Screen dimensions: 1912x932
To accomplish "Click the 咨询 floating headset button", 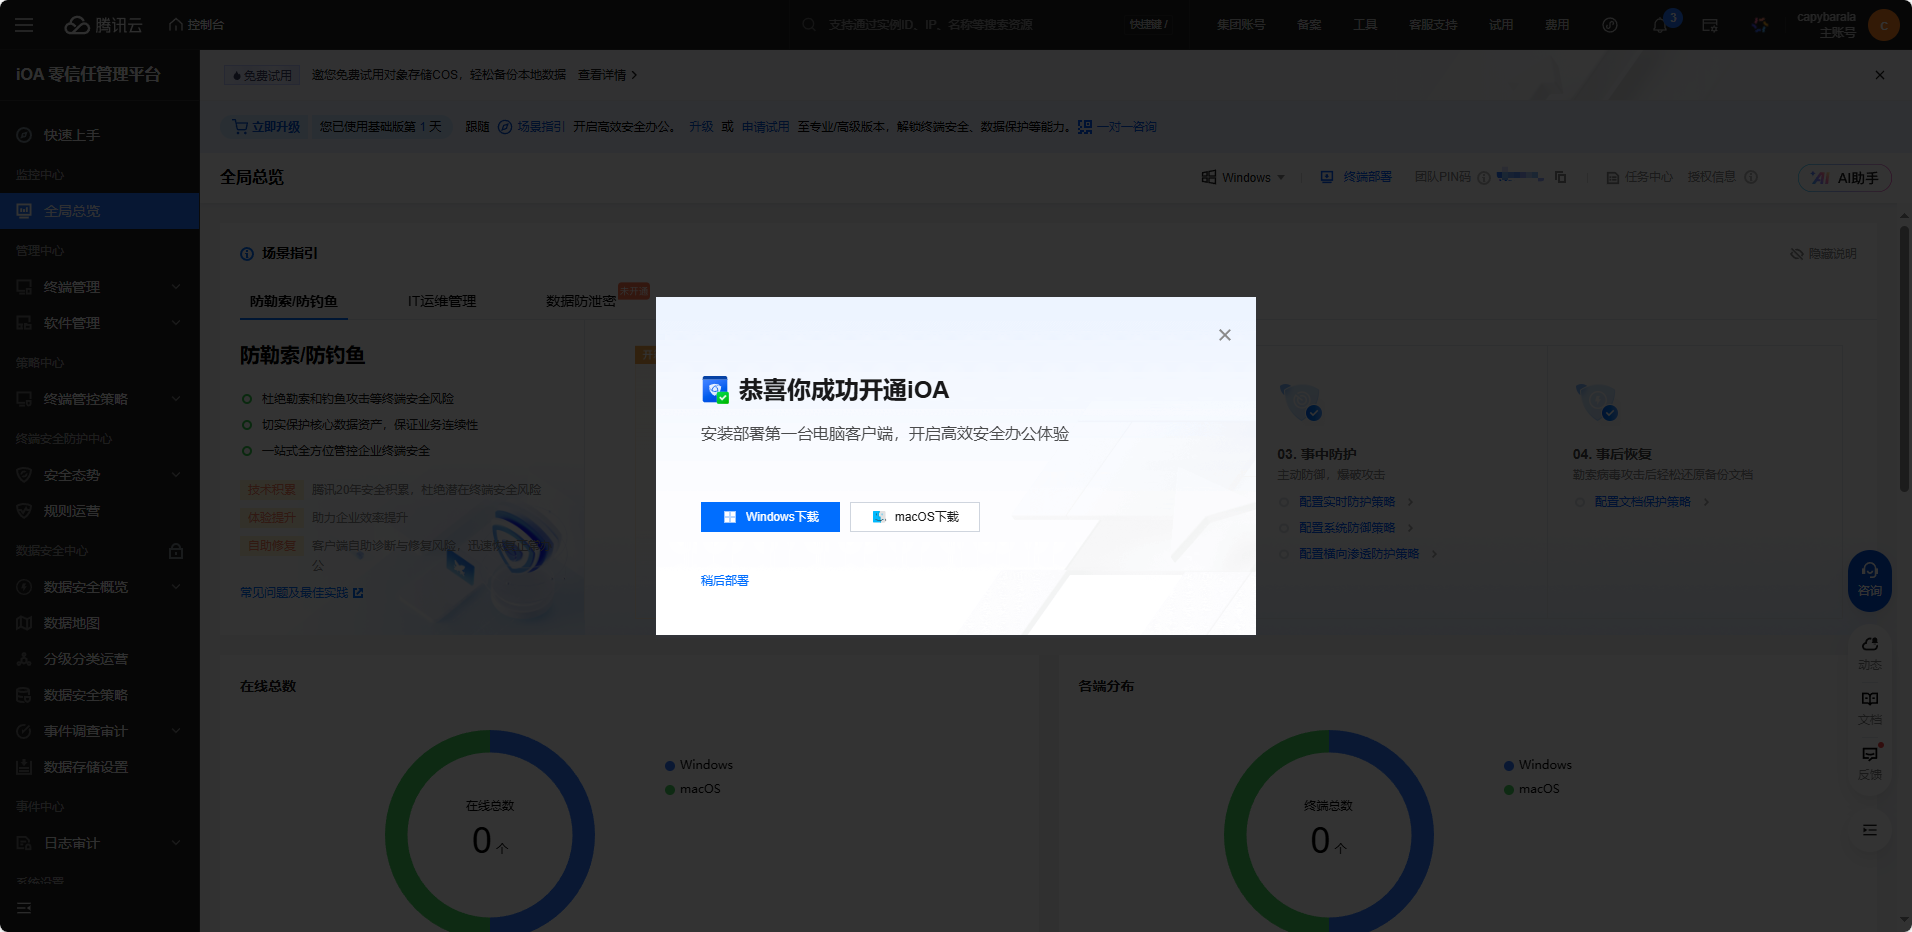I will pyautogui.click(x=1870, y=580).
